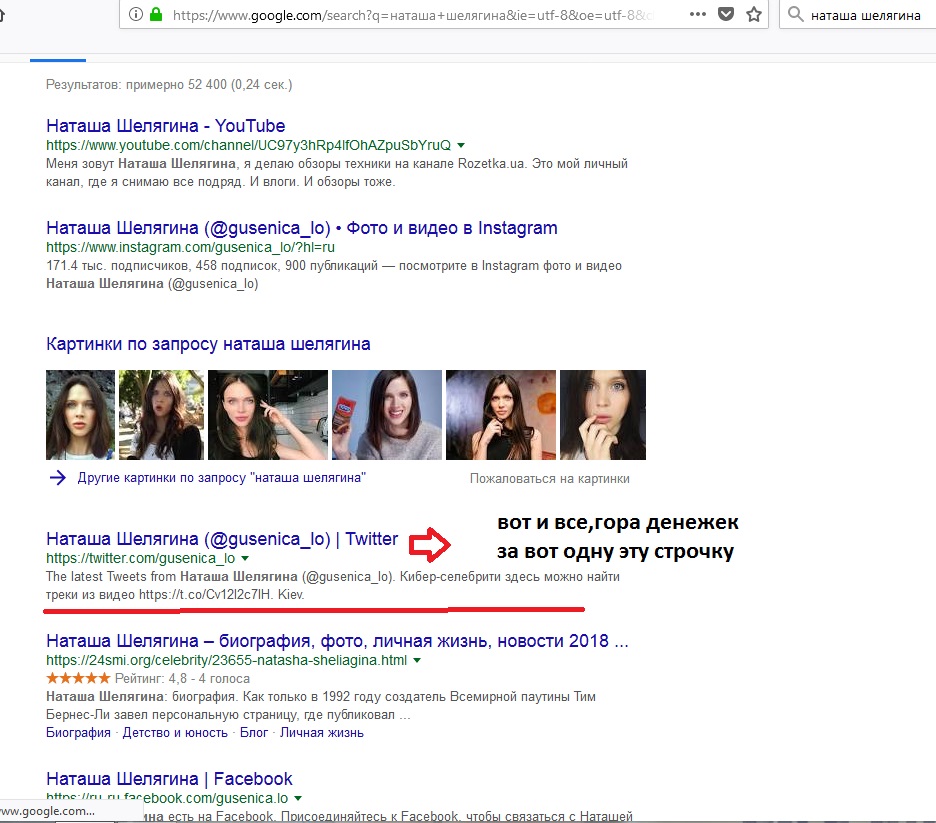This screenshot has height=823, width=936.
Task: Click the twitter.com/gusenica_lo URL text
Action: pyautogui.click(x=140, y=558)
